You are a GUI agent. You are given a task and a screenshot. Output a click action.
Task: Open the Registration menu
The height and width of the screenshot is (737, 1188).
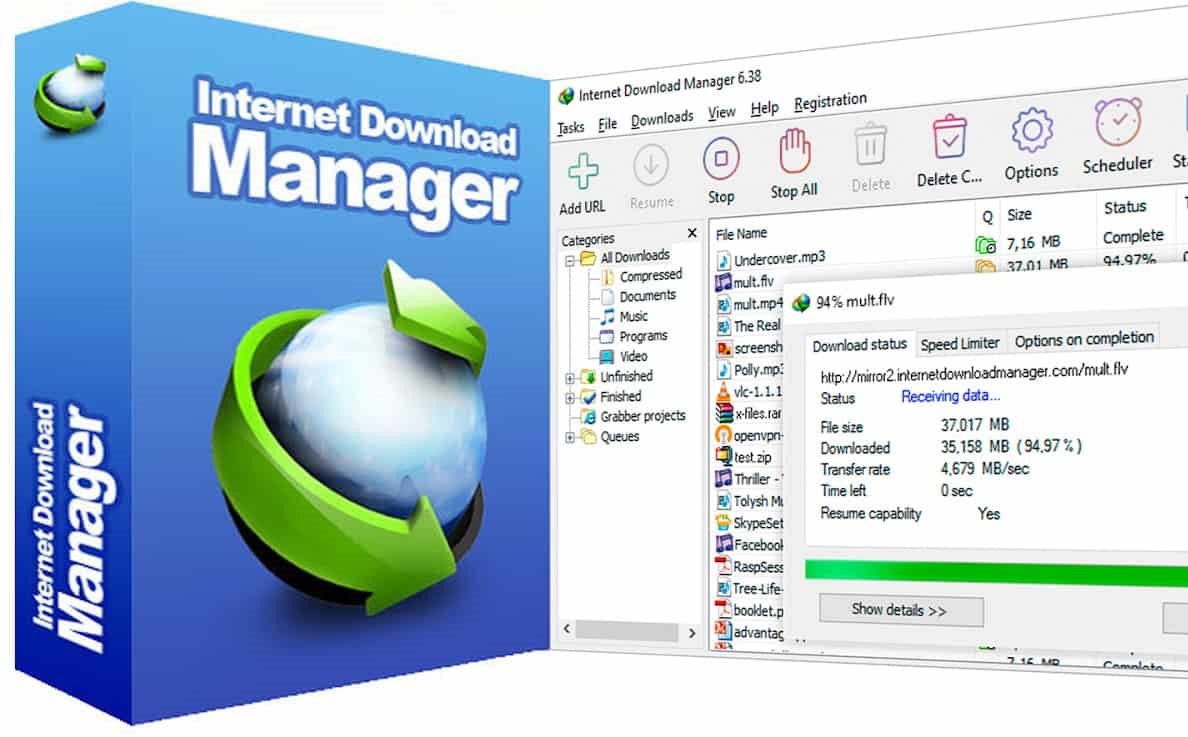click(830, 101)
